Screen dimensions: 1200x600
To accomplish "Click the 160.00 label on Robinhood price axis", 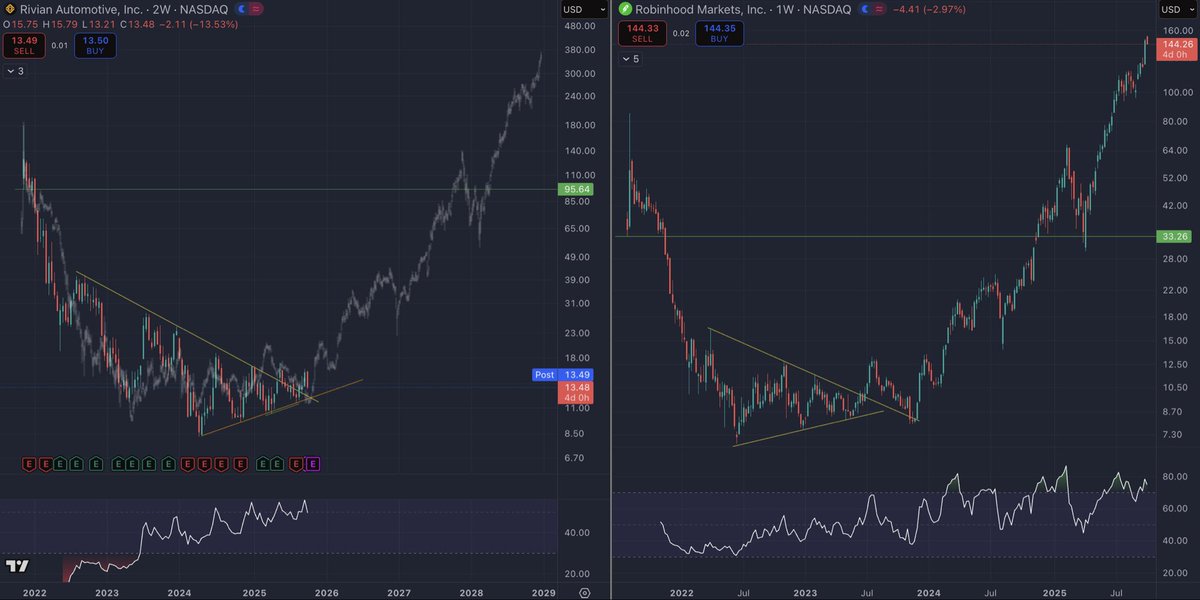I will point(1179,29).
